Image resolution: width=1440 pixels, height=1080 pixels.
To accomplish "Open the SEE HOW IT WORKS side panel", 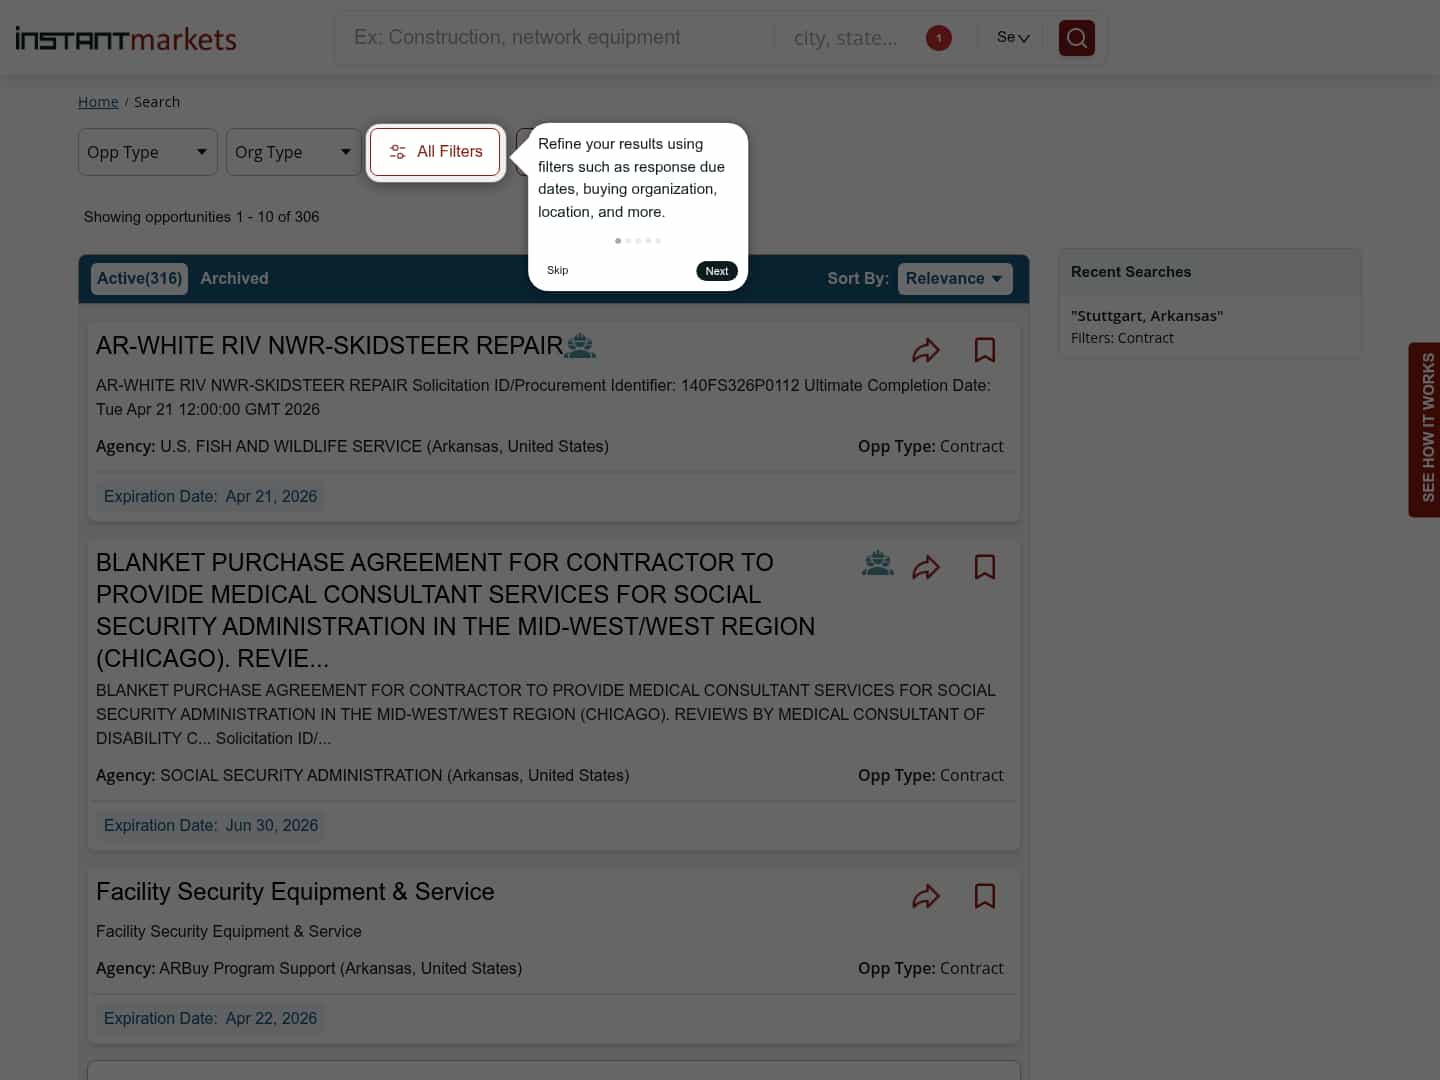I will tap(1424, 430).
